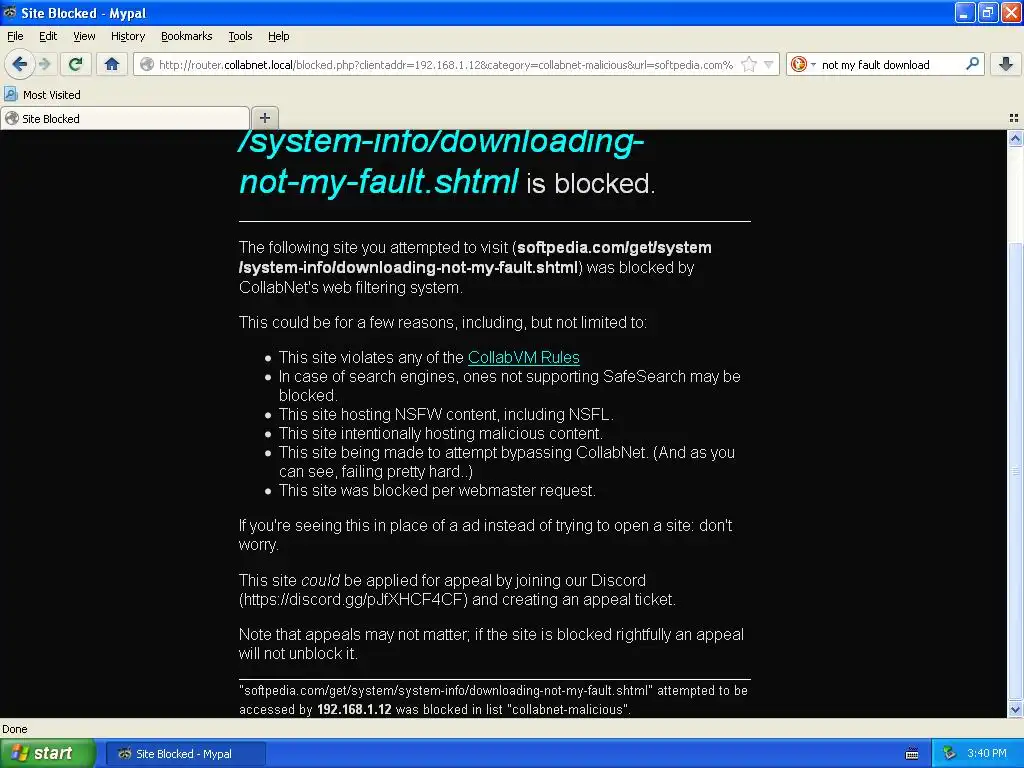Open the Most Visited bookmarks folder
The height and width of the screenshot is (768, 1024).
(x=43, y=95)
